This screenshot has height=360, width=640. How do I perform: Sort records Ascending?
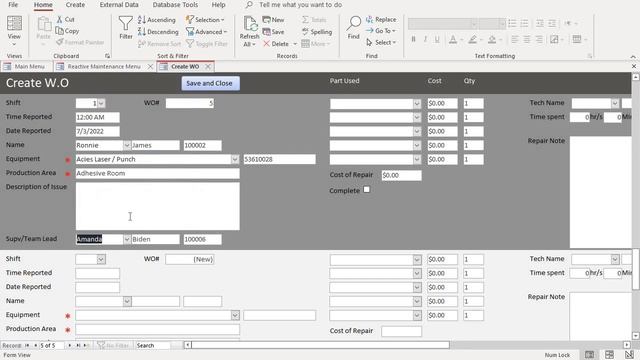pyautogui.click(x=157, y=20)
